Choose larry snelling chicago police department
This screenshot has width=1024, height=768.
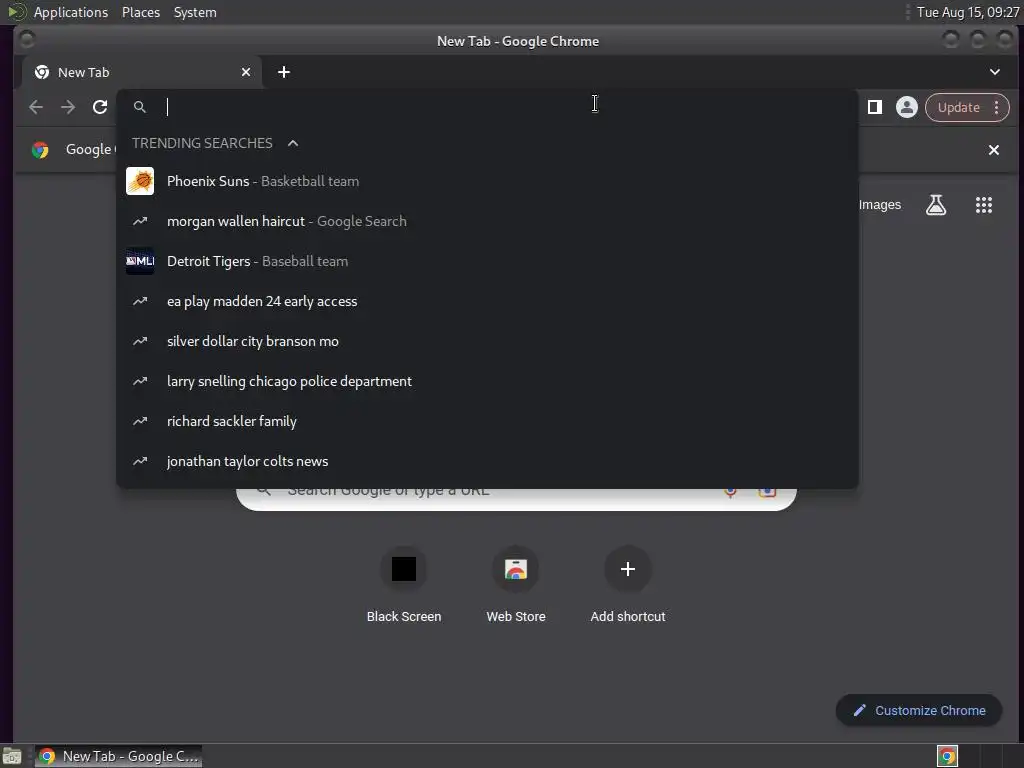click(487, 381)
